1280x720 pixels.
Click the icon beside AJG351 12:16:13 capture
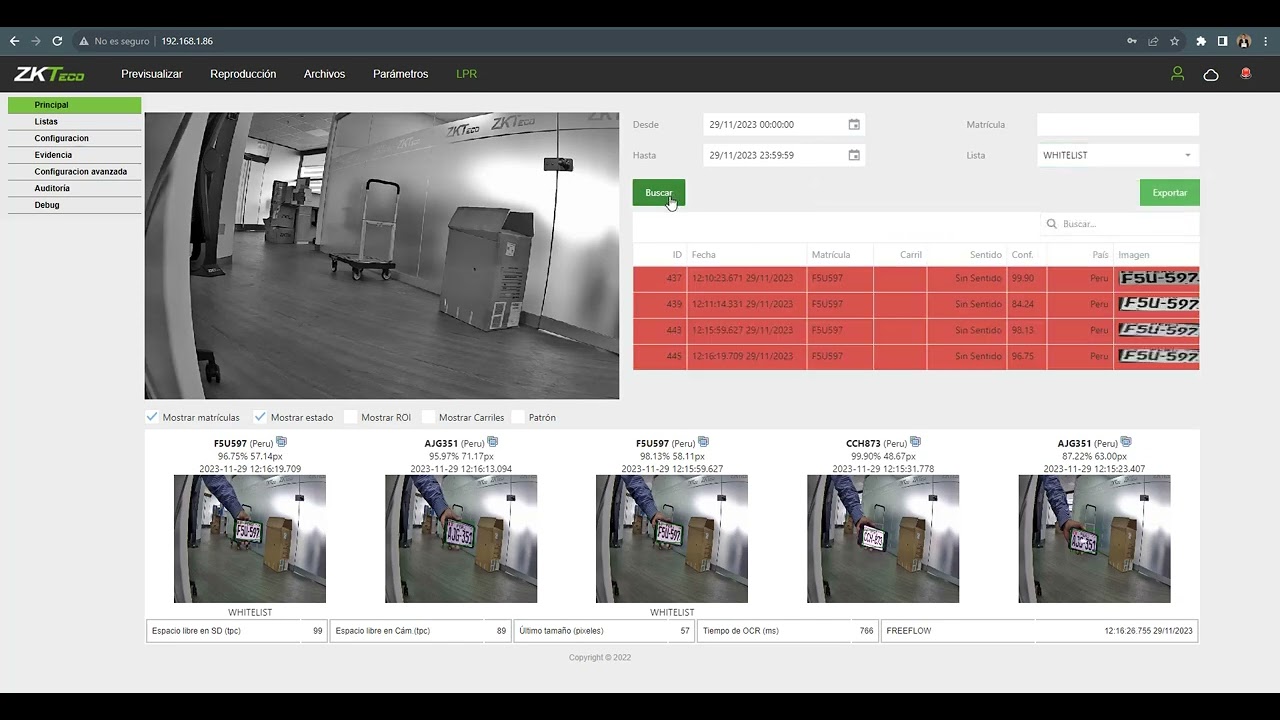[x=493, y=442]
